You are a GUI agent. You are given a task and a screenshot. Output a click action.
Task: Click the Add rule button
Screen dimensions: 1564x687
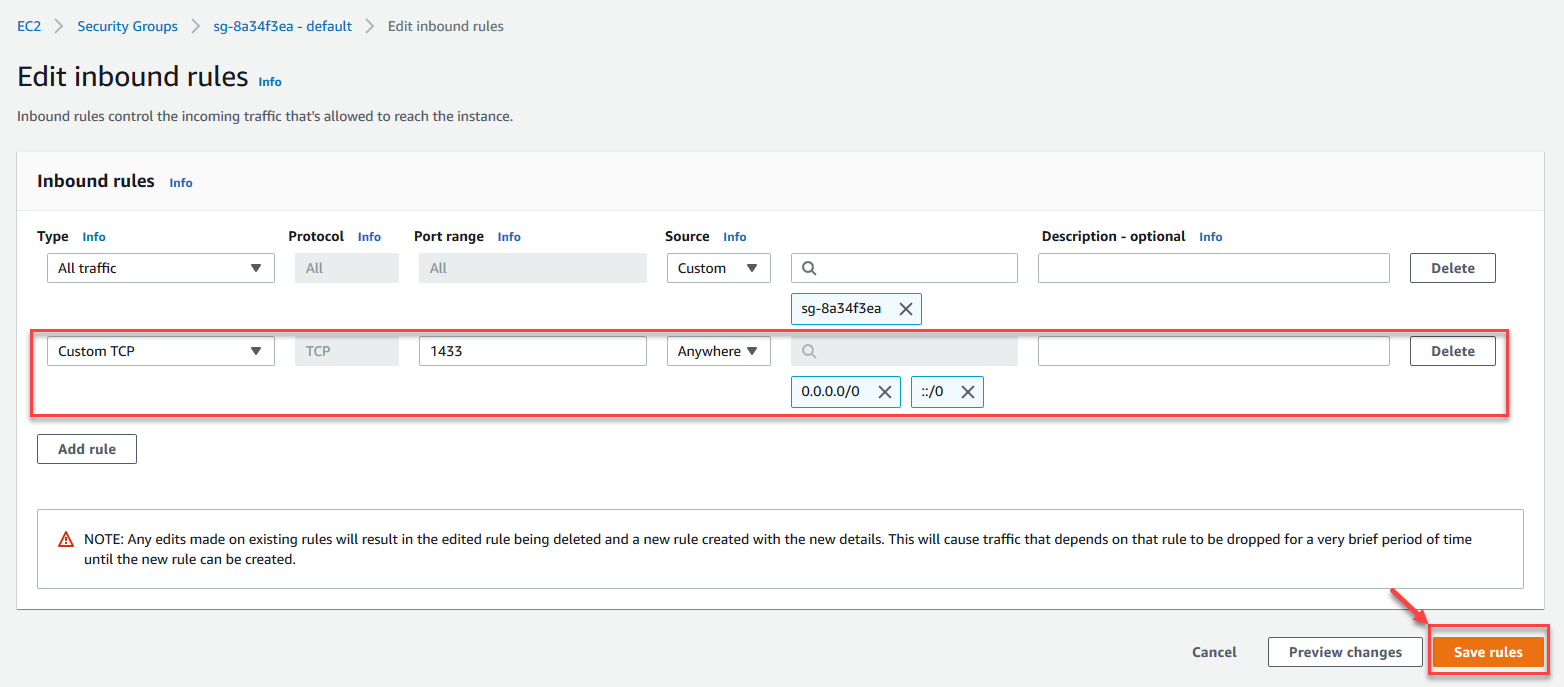[87, 449]
